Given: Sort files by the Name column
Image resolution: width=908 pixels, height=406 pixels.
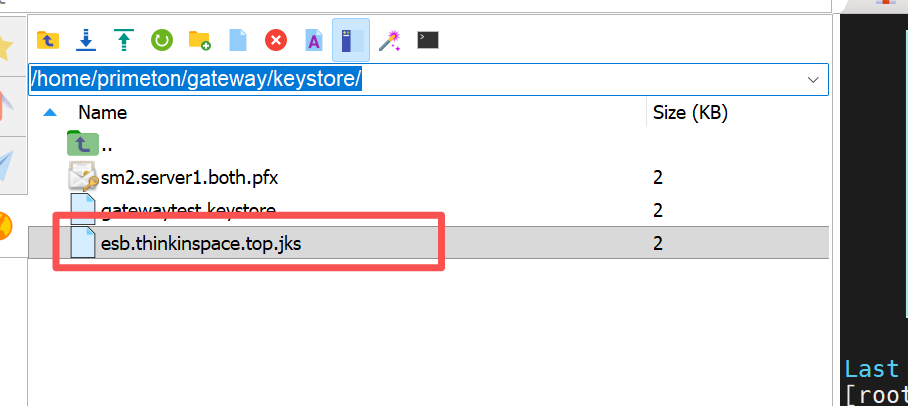Looking at the screenshot, I should pos(103,113).
